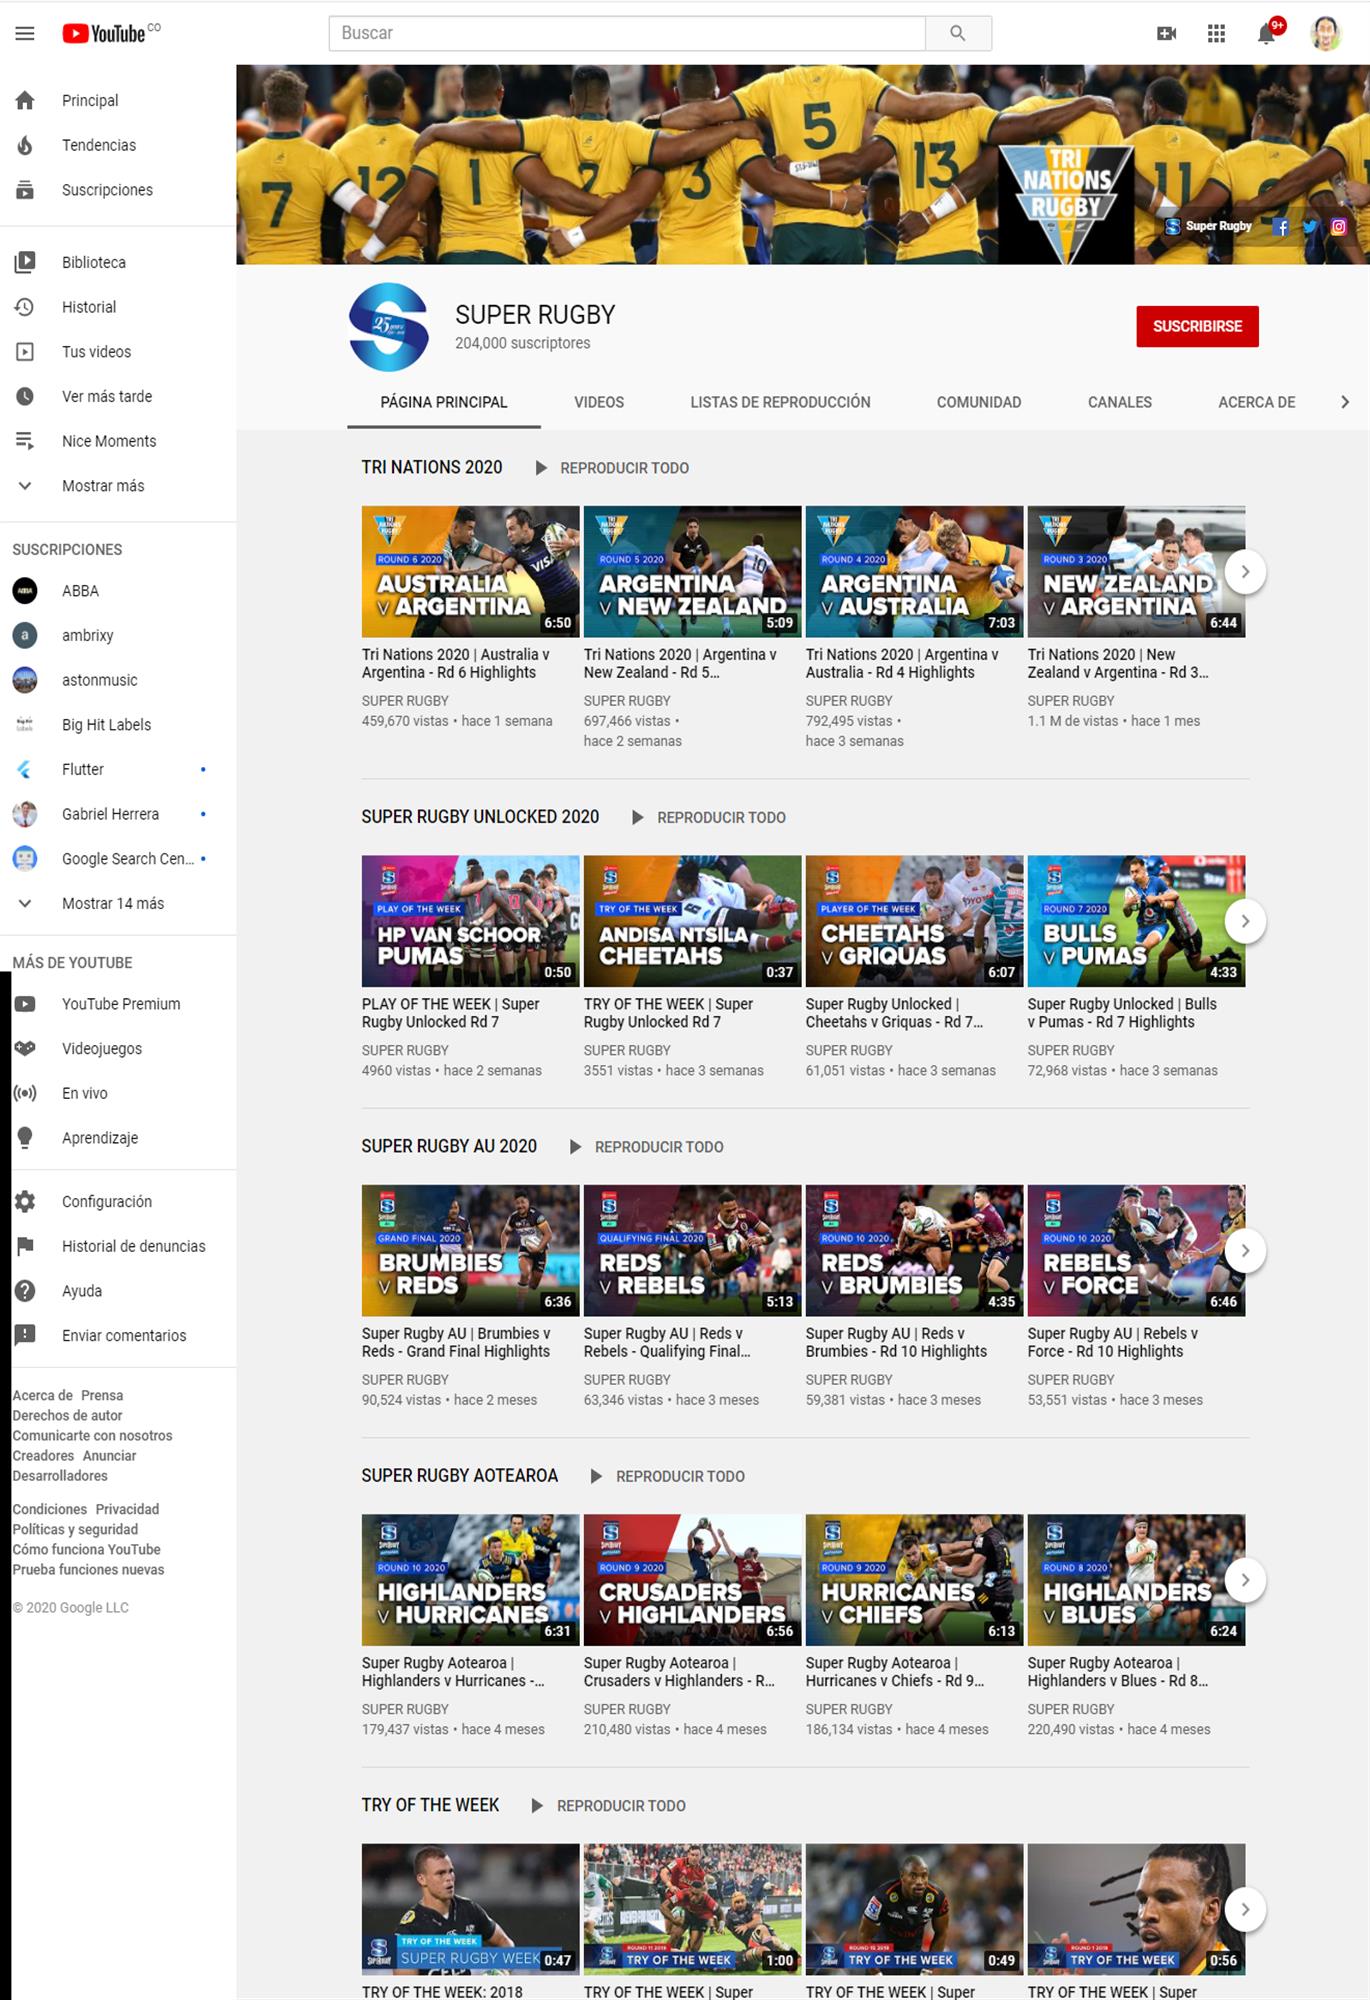Click the search magnifier button
The image size is (1370, 2000).
(x=958, y=33)
